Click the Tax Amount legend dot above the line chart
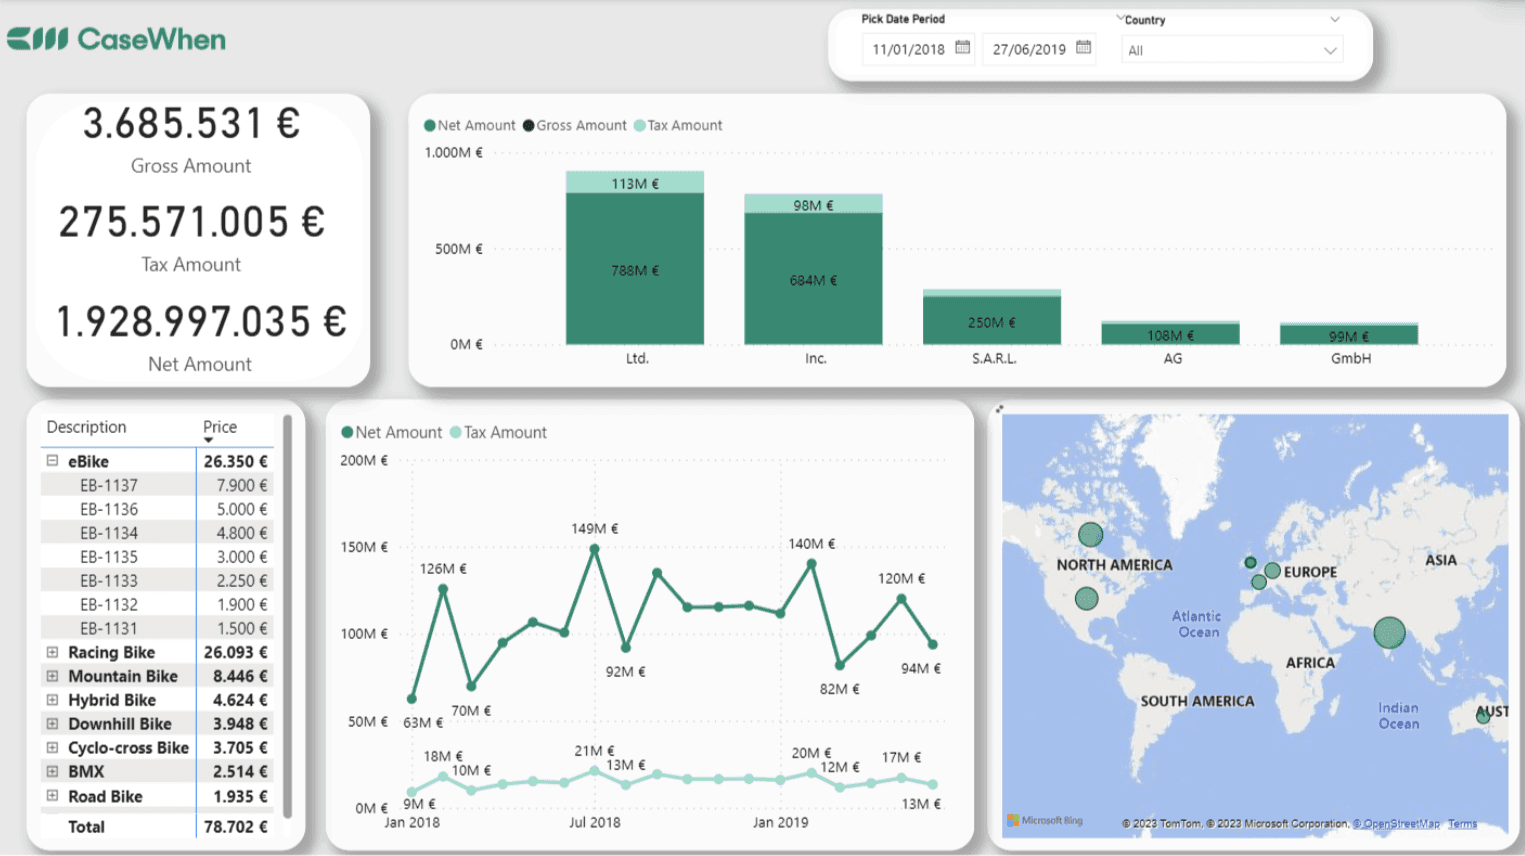This screenshot has height=856, width=1525. (455, 432)
